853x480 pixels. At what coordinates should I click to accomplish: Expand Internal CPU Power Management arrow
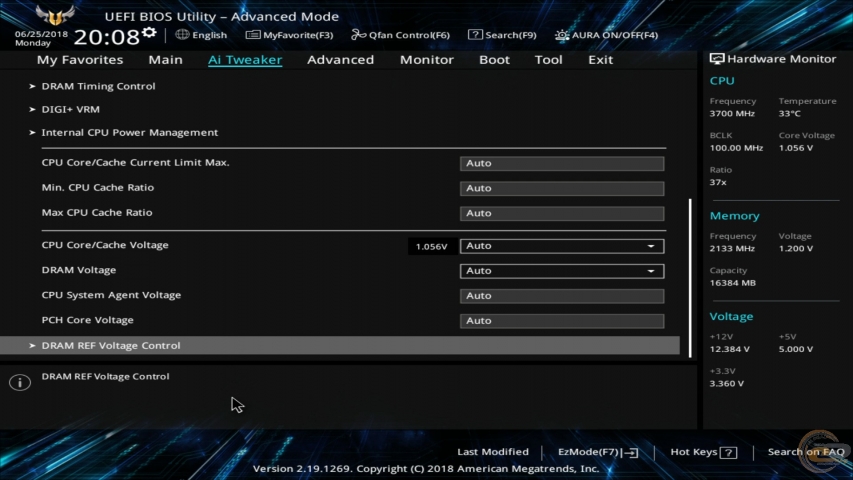coord(32,133)
